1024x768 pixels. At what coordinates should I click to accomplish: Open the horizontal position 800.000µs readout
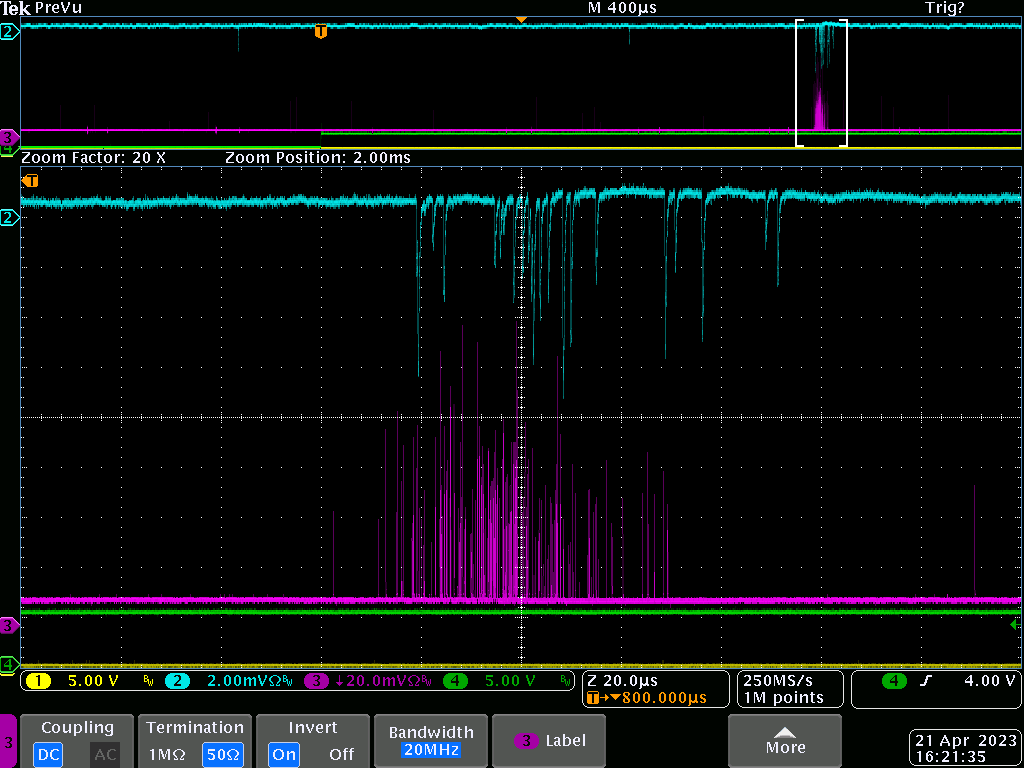[x=646, y=698]
